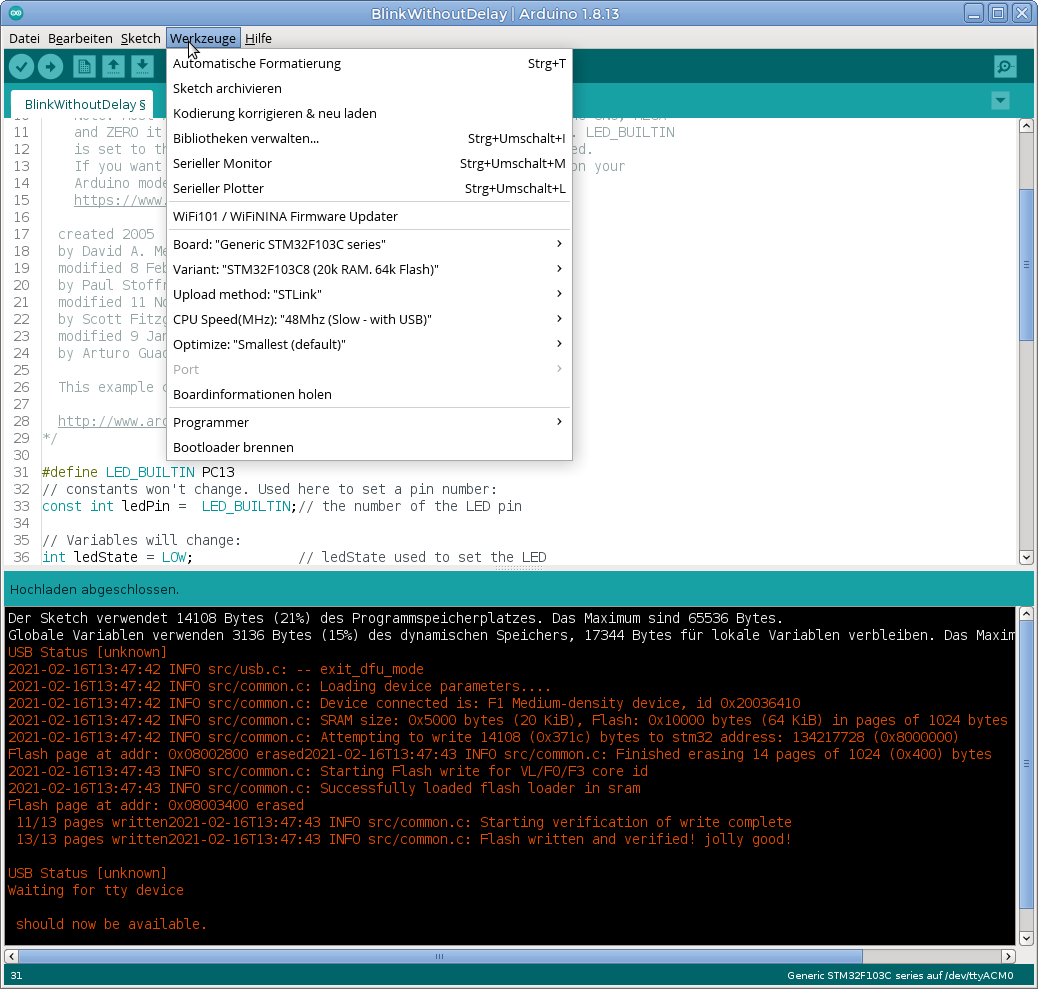Click the Verify (checkmark) toolbar icon

21,66
